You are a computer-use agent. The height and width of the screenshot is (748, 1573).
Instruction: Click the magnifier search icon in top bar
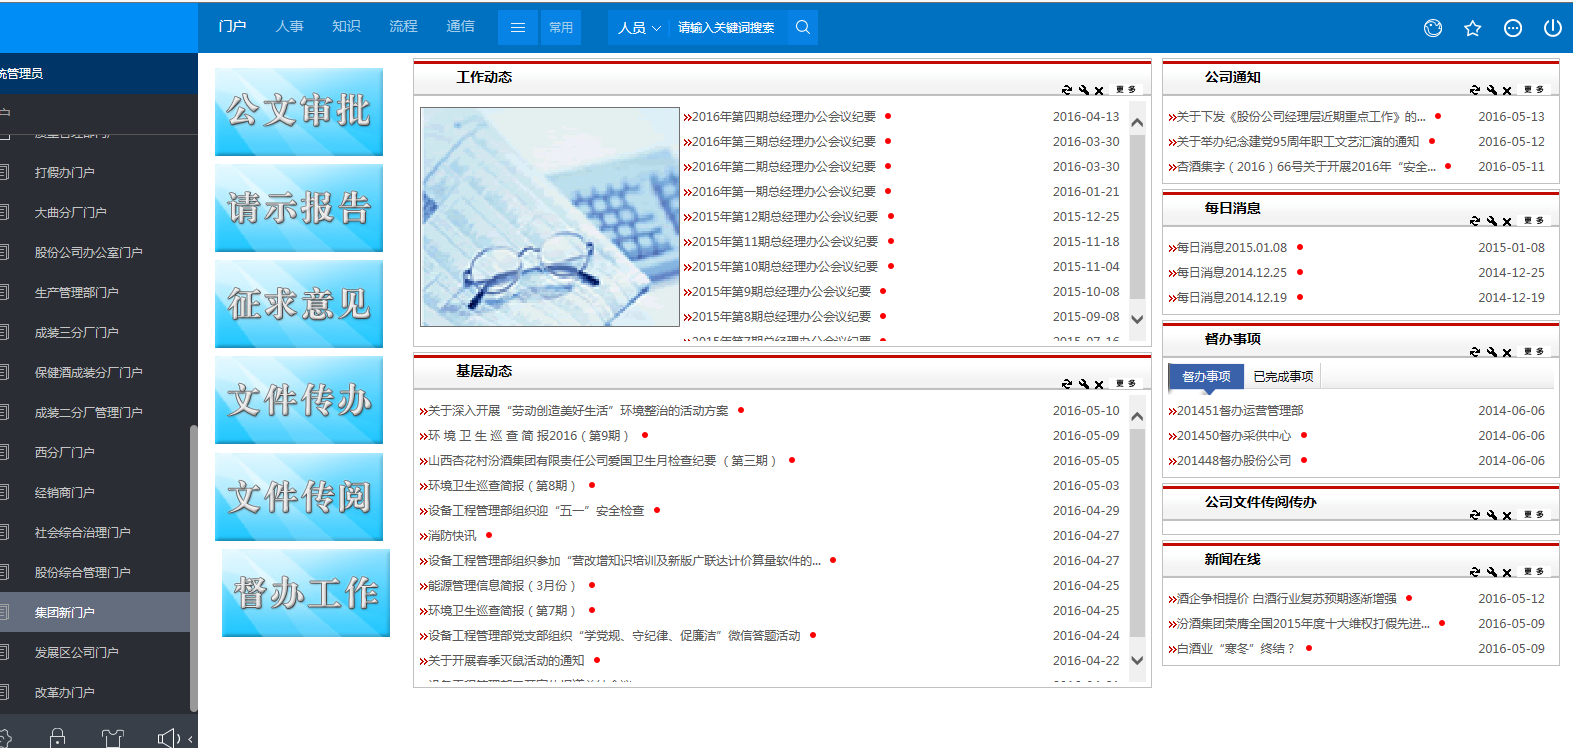coord(803,27)
